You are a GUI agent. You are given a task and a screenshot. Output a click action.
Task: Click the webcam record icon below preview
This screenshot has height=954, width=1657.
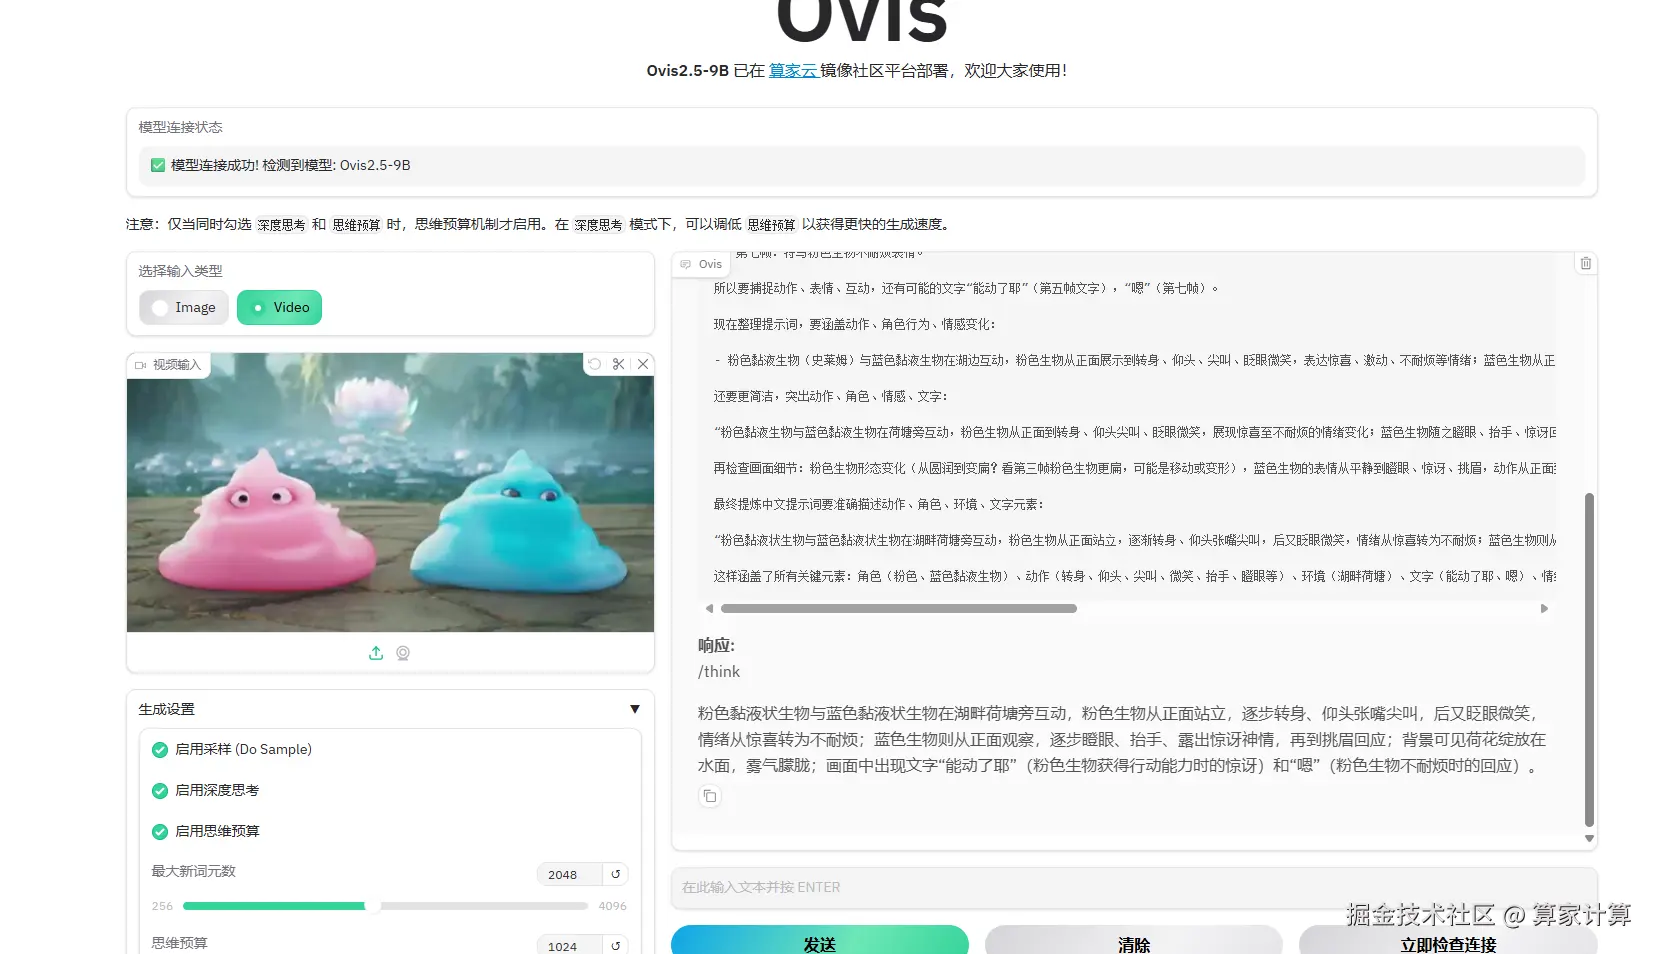[x=403, y=653]
